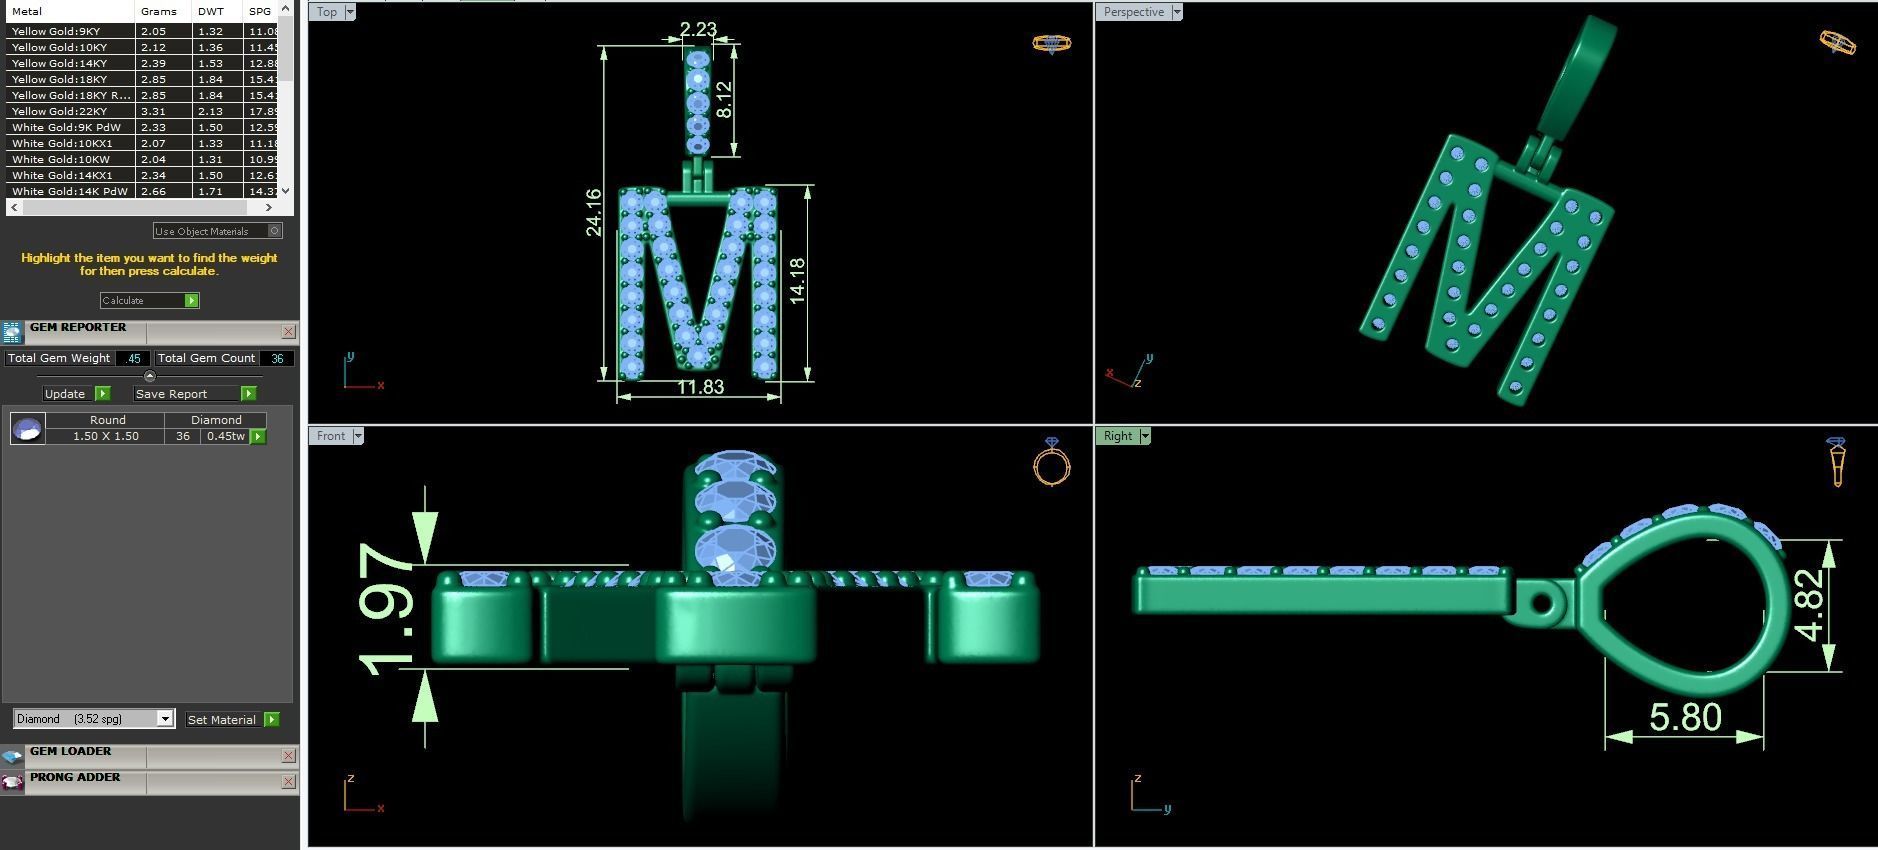Select the Front viewport label

(331, 436)
